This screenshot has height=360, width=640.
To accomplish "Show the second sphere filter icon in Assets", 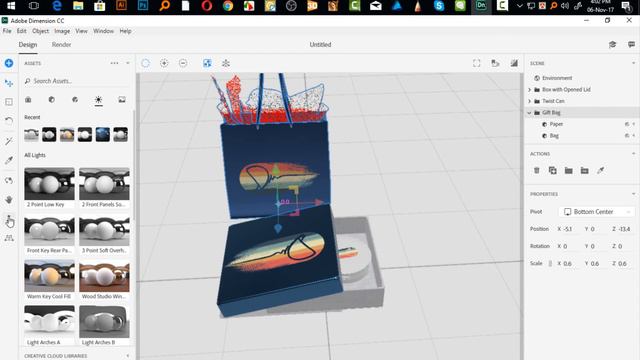I will (x=75, y=100).
